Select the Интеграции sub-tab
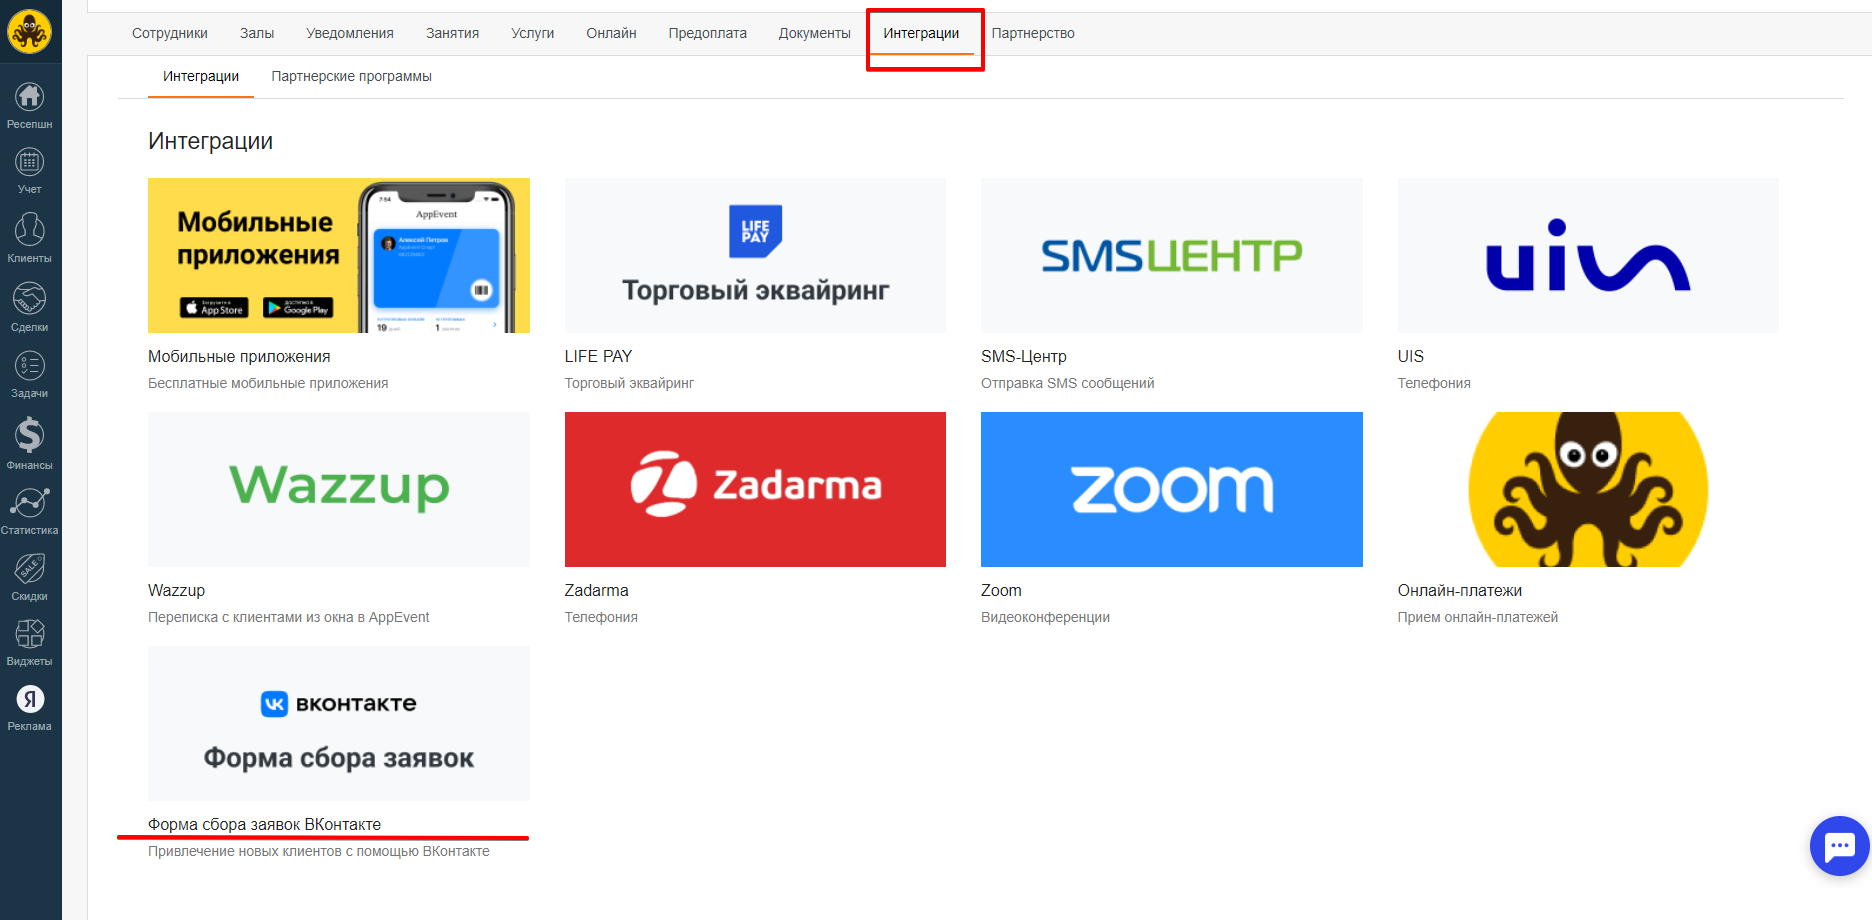The image size is (1872, 920). 201,76
